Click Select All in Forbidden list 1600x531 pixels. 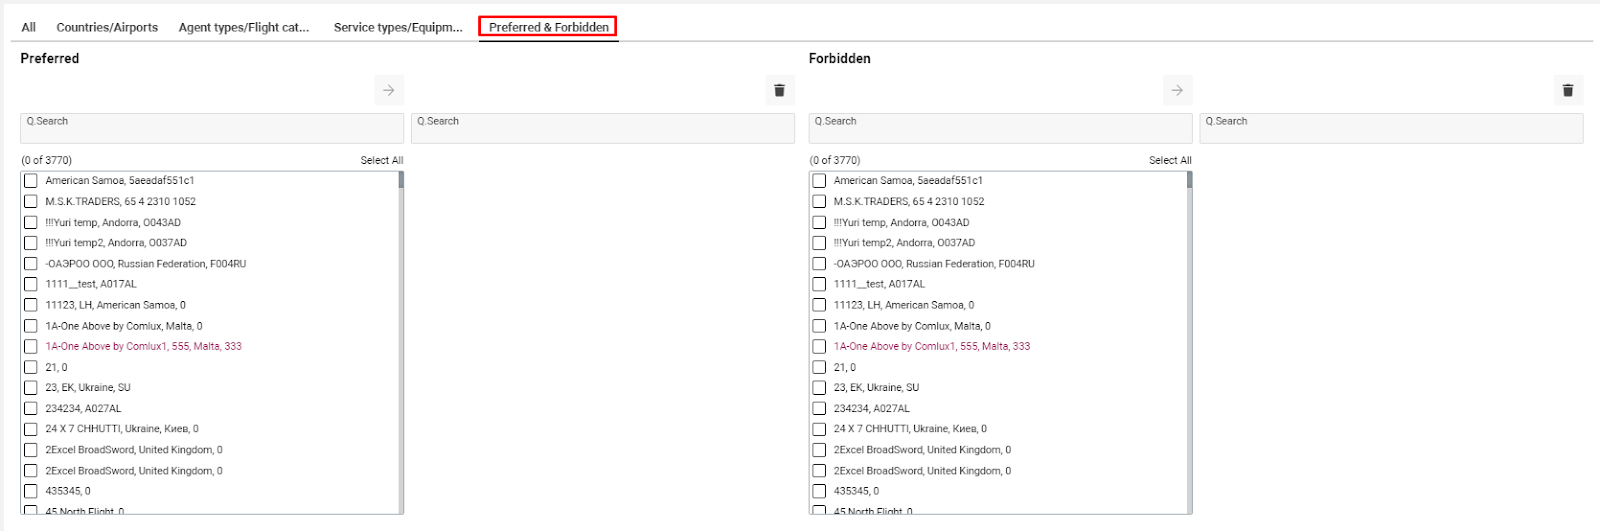pos(1169,160)
